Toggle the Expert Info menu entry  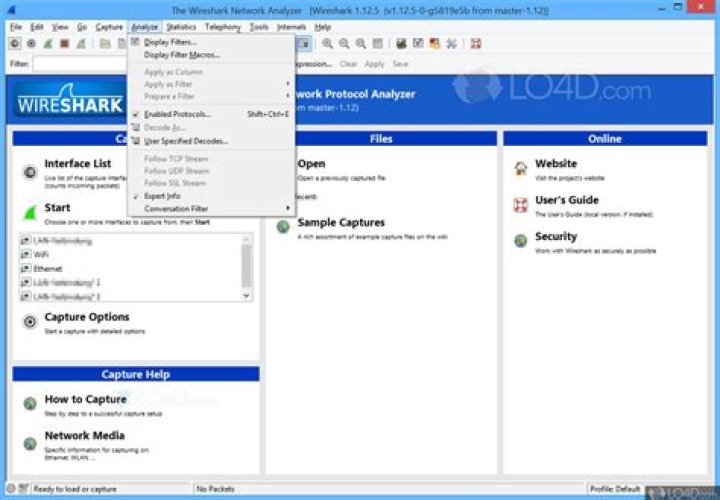tap(162, 196)
